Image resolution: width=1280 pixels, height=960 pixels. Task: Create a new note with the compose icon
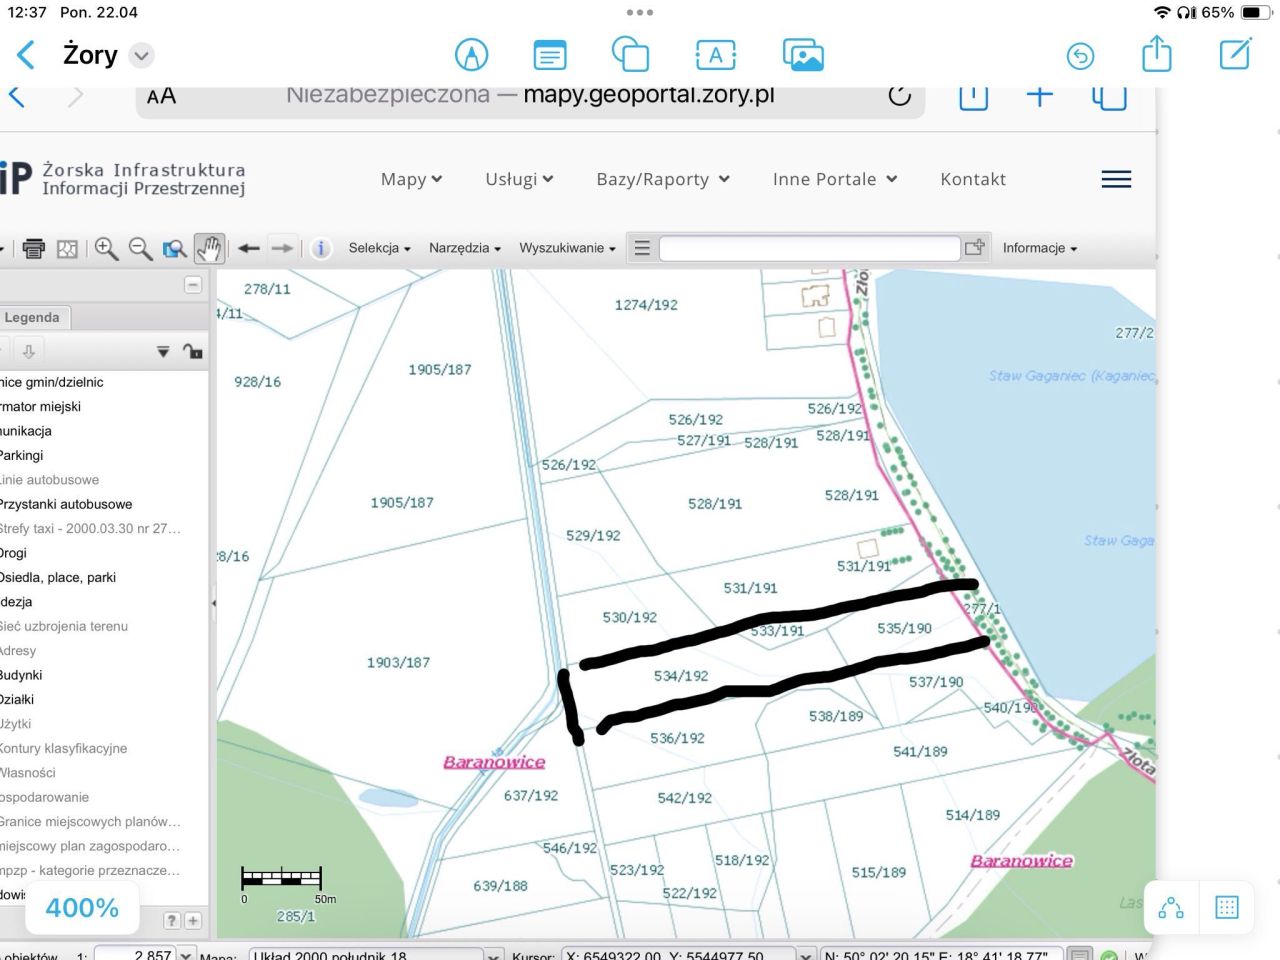[1235, 54]
